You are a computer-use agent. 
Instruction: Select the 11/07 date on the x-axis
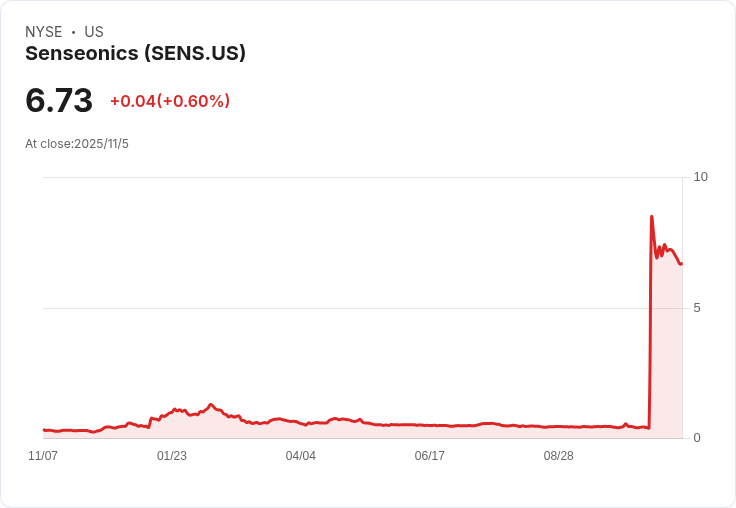(43, 456)
